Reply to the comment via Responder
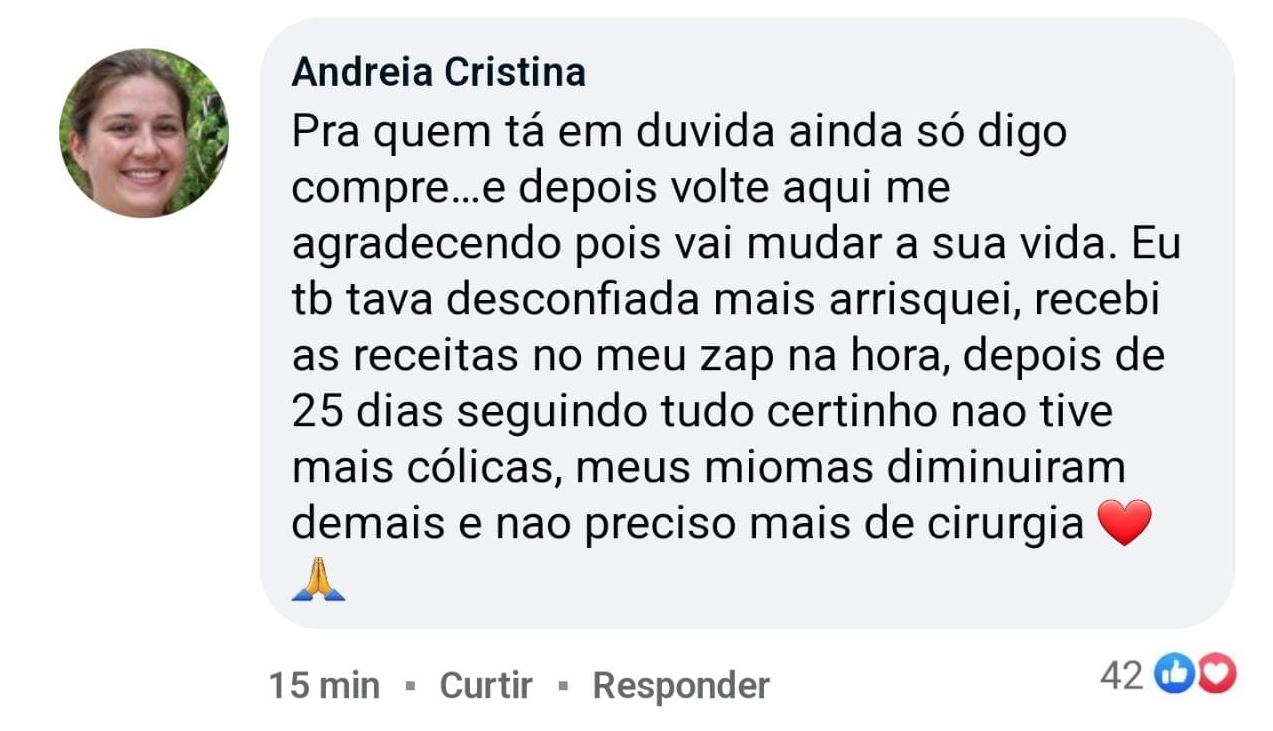This screenshot has height=731, width=1273. pos(681,686)
